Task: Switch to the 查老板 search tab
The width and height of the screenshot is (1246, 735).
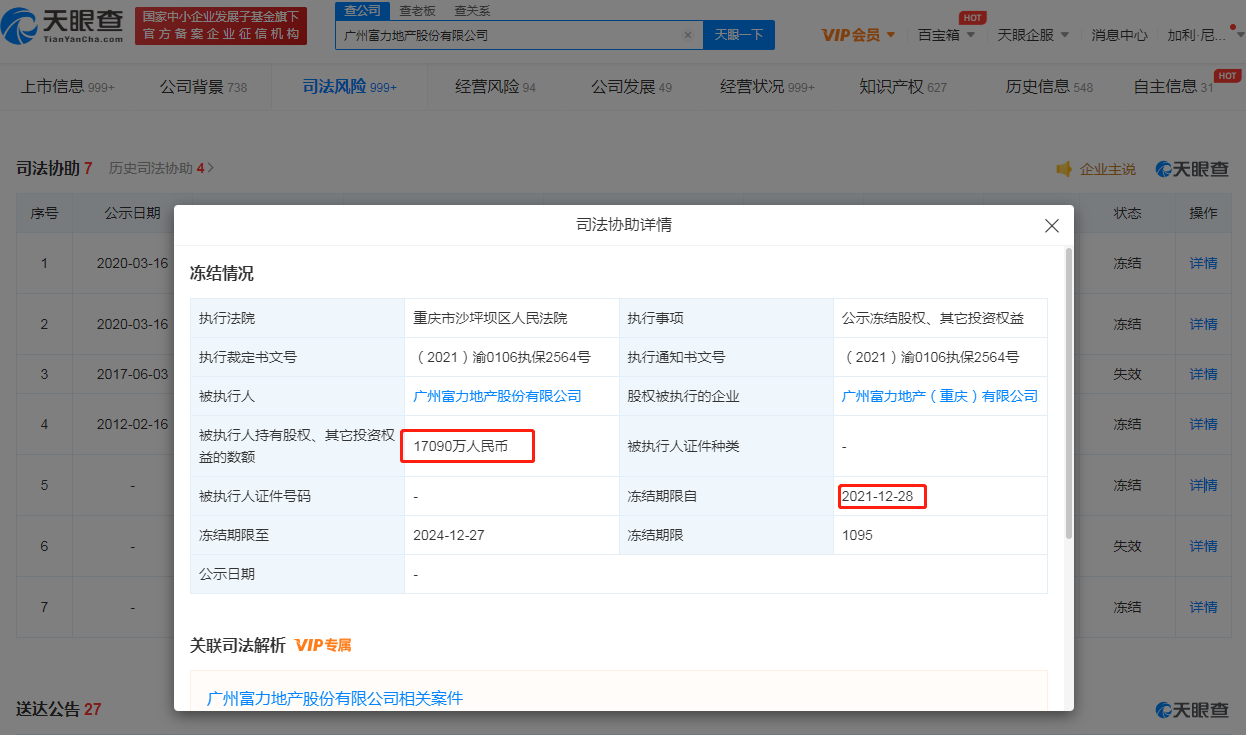Action: [417, 11]
